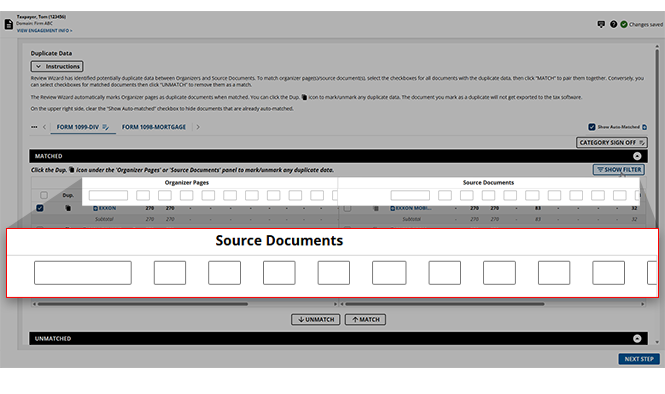Click the Source Documents horizontal scrollbar

(444, 304)
